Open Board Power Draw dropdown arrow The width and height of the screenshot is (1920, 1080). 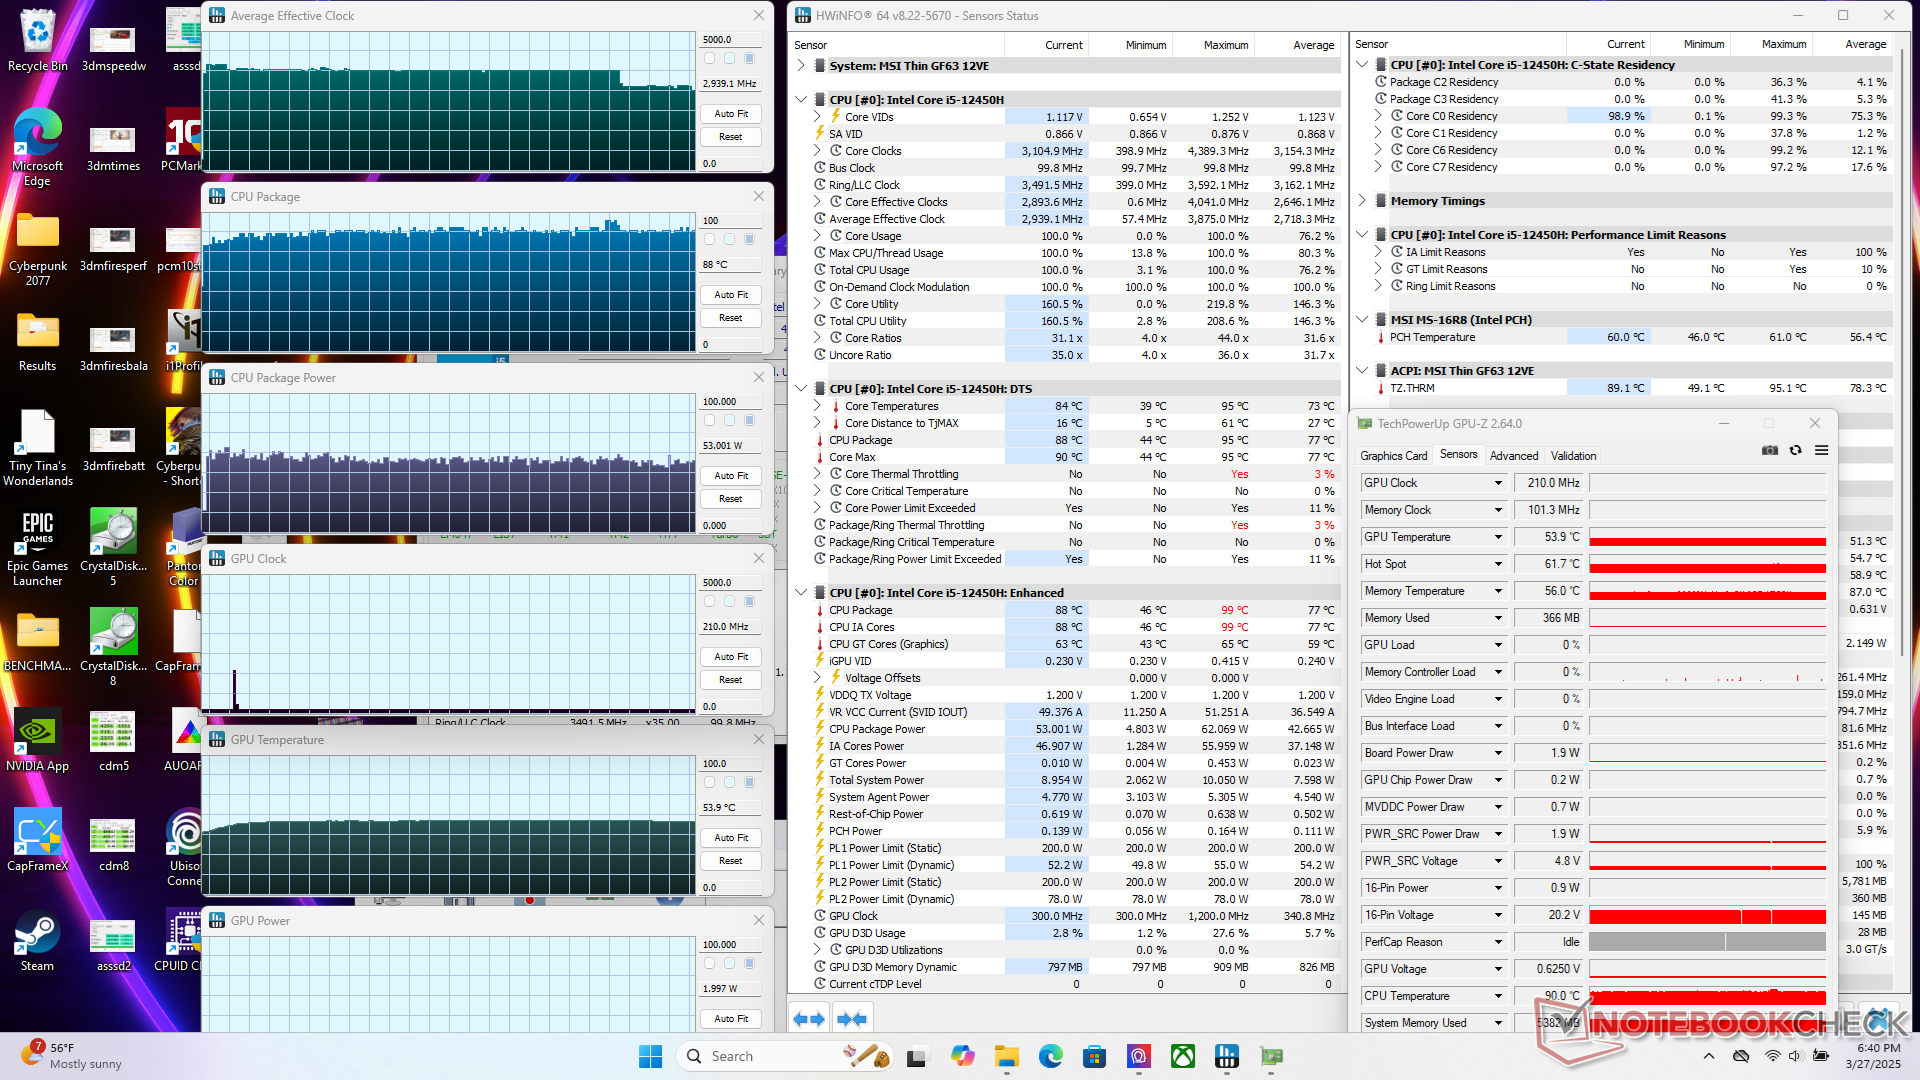[x=1498, y=753]
